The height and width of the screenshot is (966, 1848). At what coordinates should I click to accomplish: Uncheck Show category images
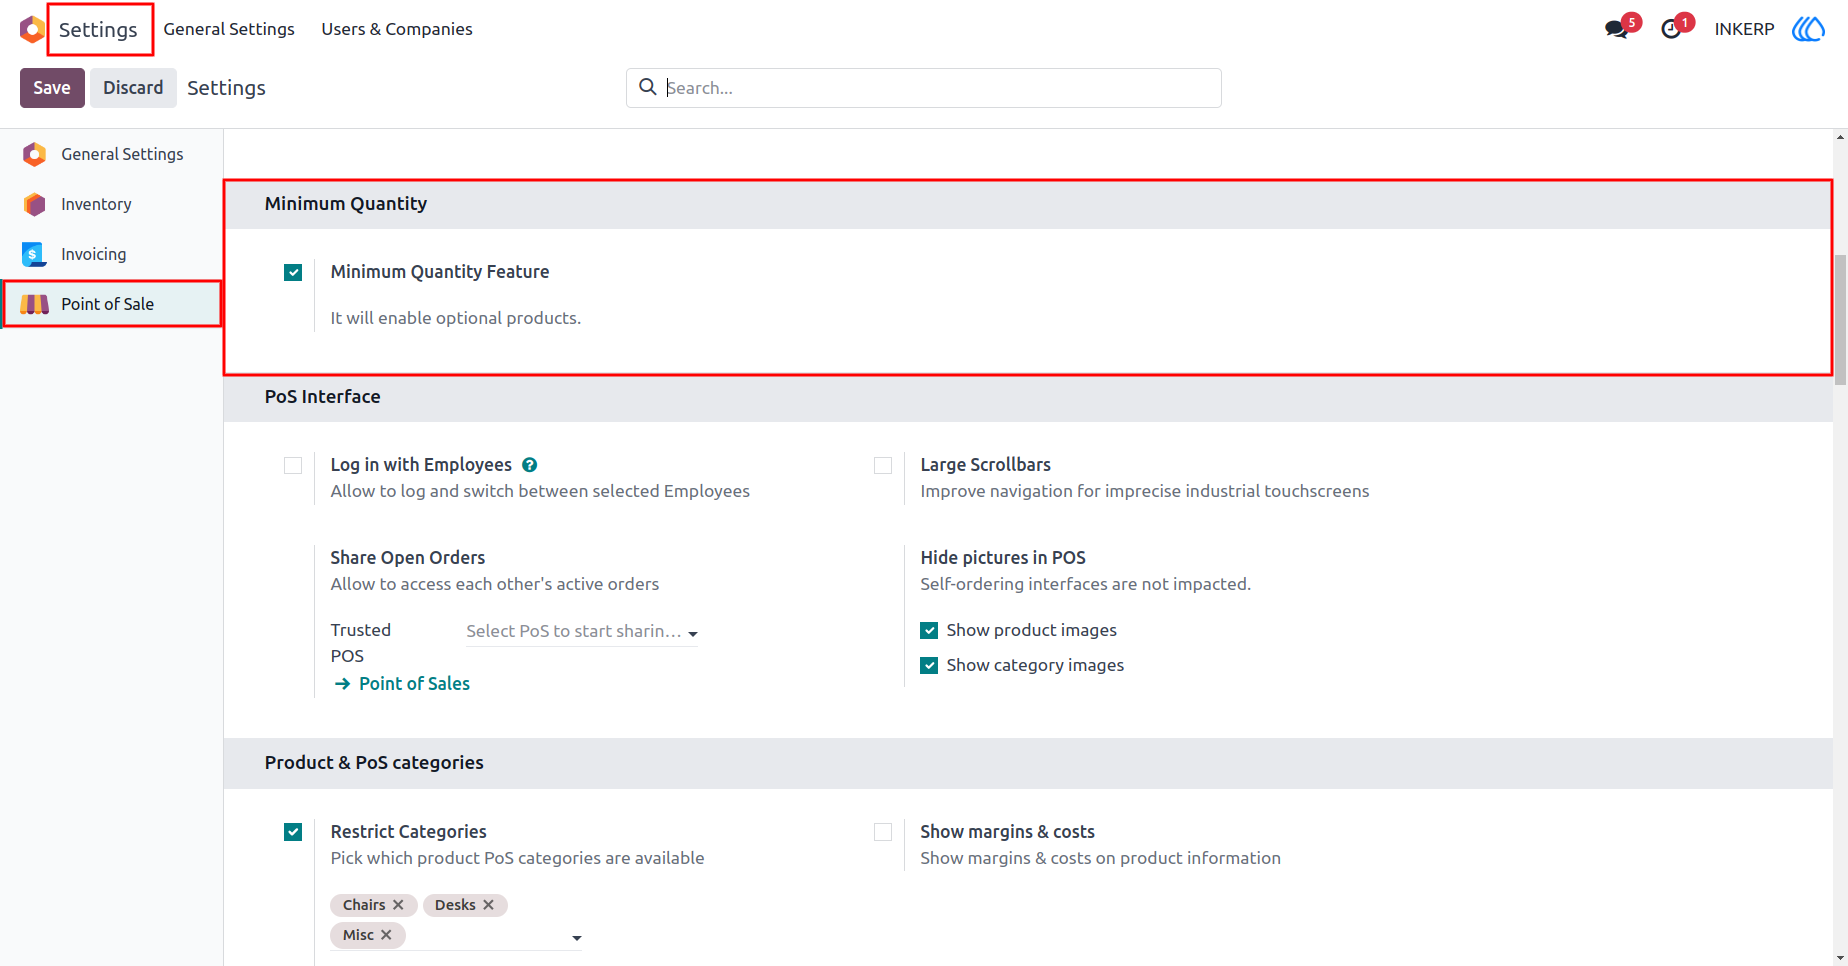929,665
